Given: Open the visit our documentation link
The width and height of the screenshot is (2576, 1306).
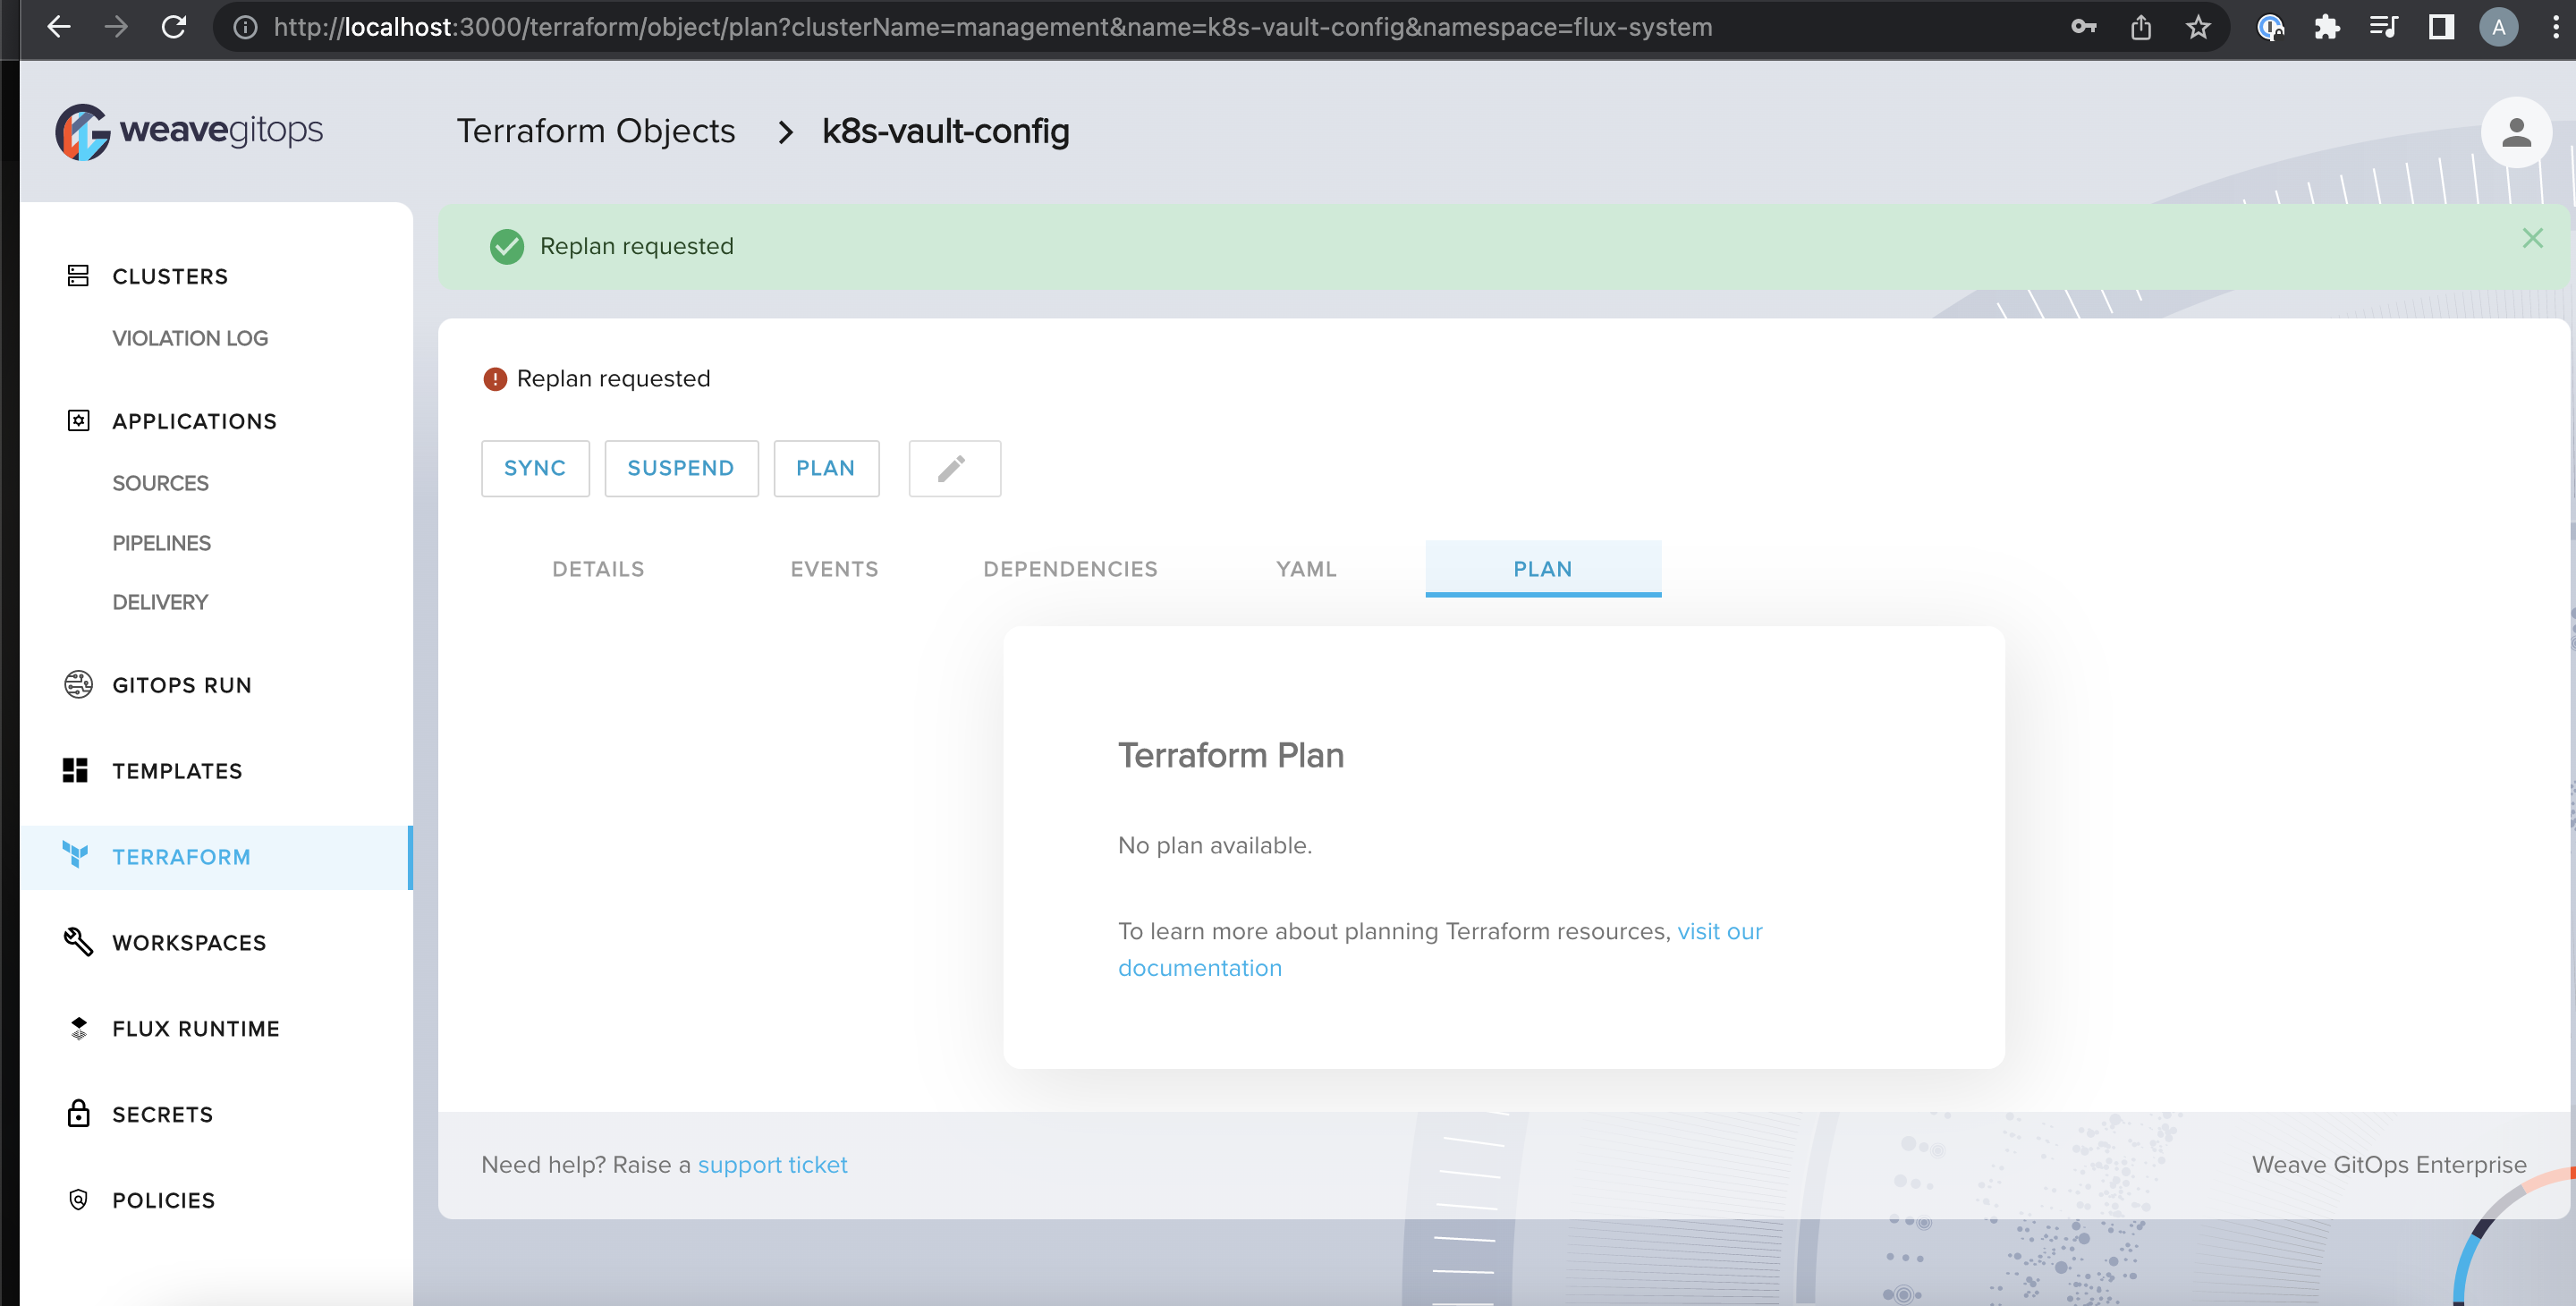Looking at the screenshot, I should point(1719,931).
